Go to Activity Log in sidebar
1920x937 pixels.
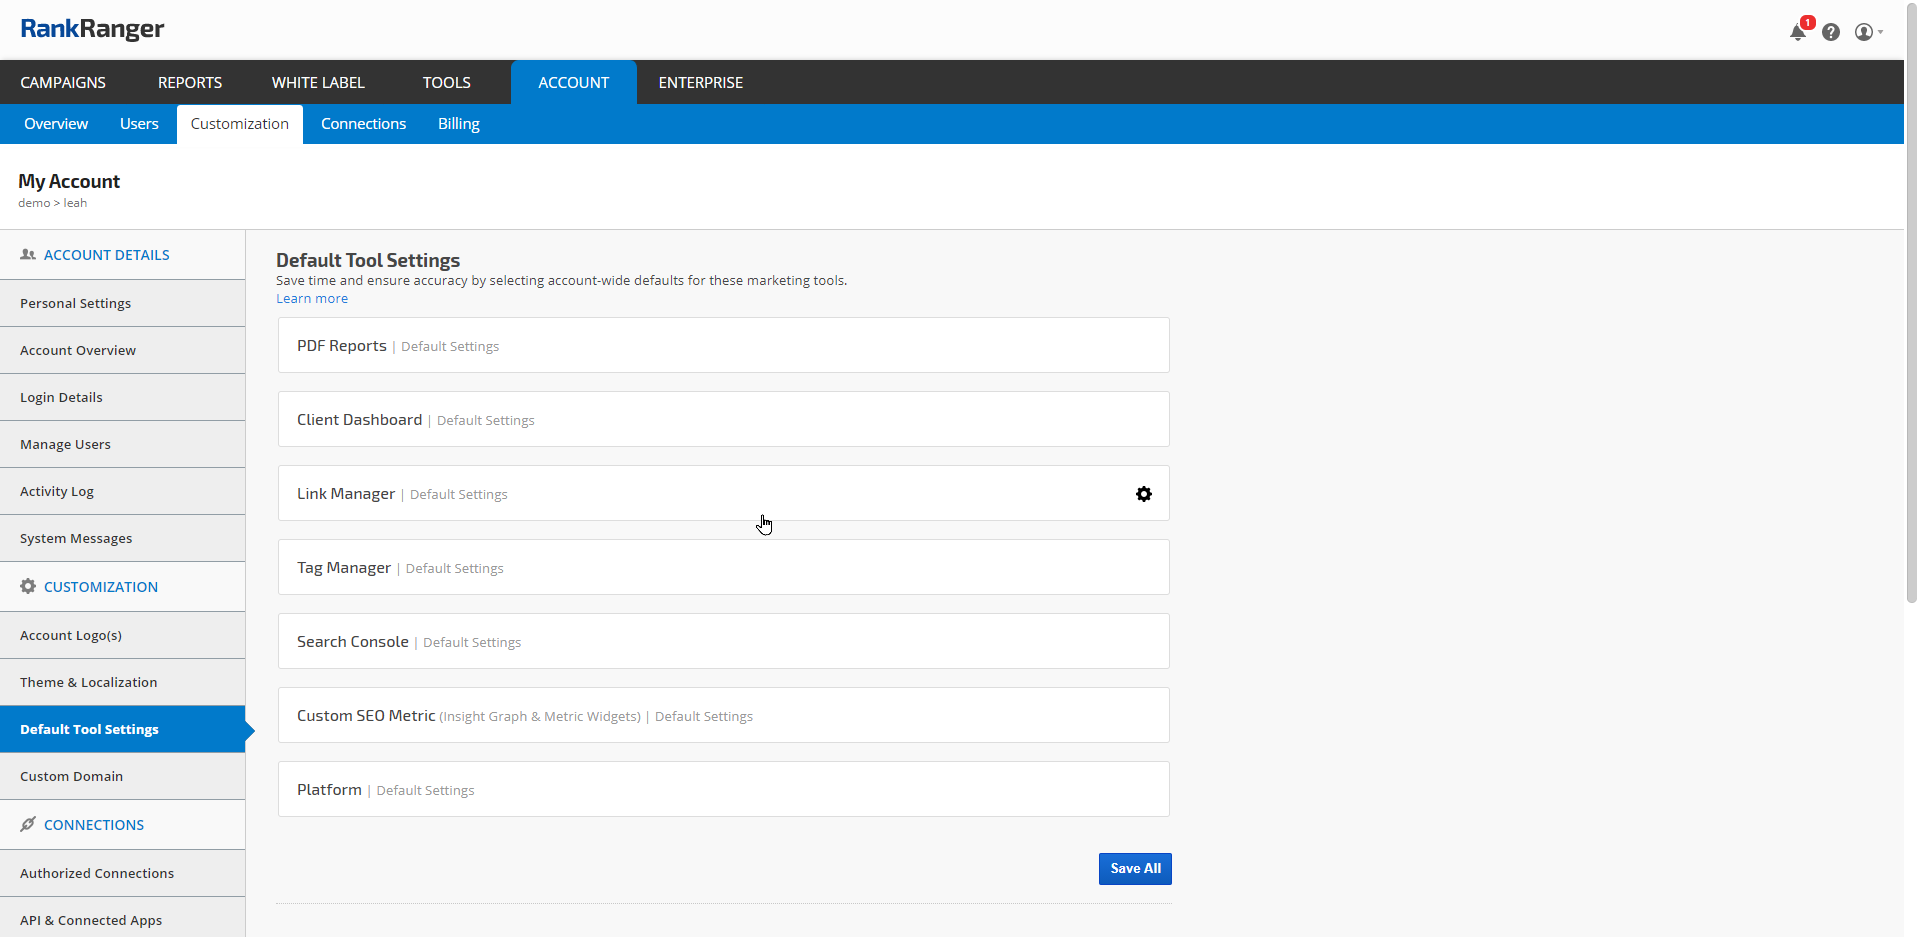pos(57,492)
